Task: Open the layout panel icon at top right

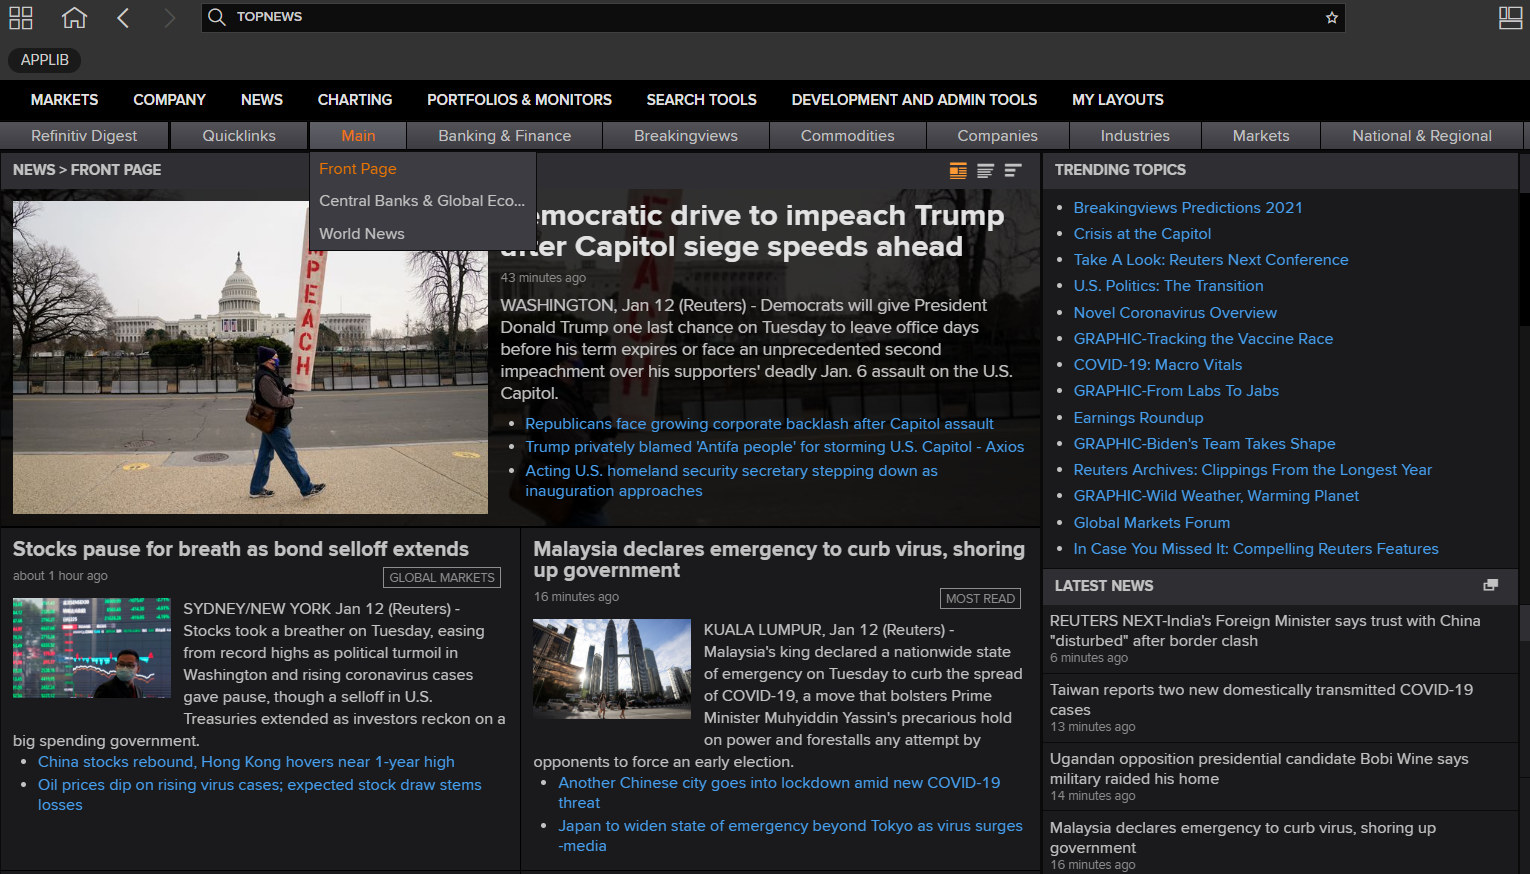Action: 1510,17
